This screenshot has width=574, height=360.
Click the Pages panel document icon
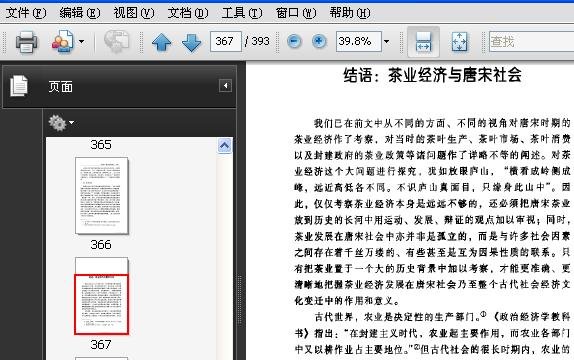point(19,86)
